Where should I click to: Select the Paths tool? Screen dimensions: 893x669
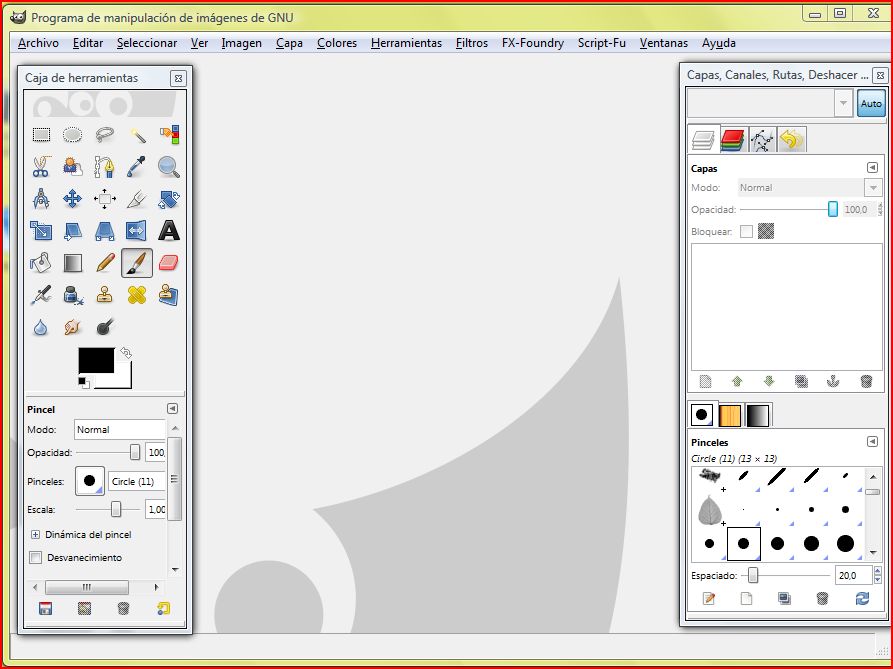coord(105,167)
